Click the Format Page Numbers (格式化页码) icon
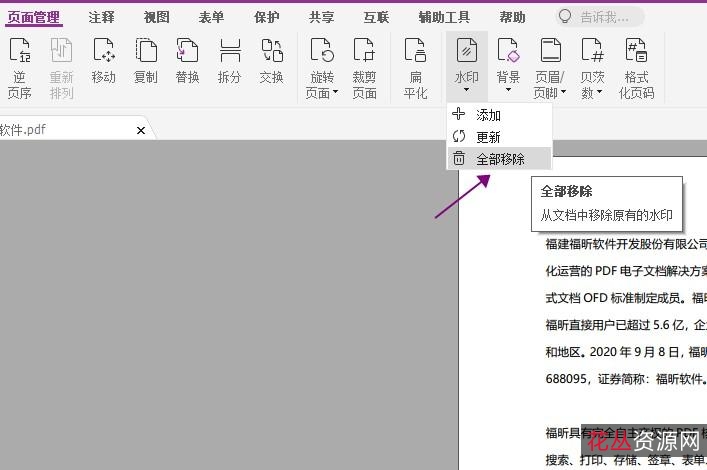 (636, 50)
